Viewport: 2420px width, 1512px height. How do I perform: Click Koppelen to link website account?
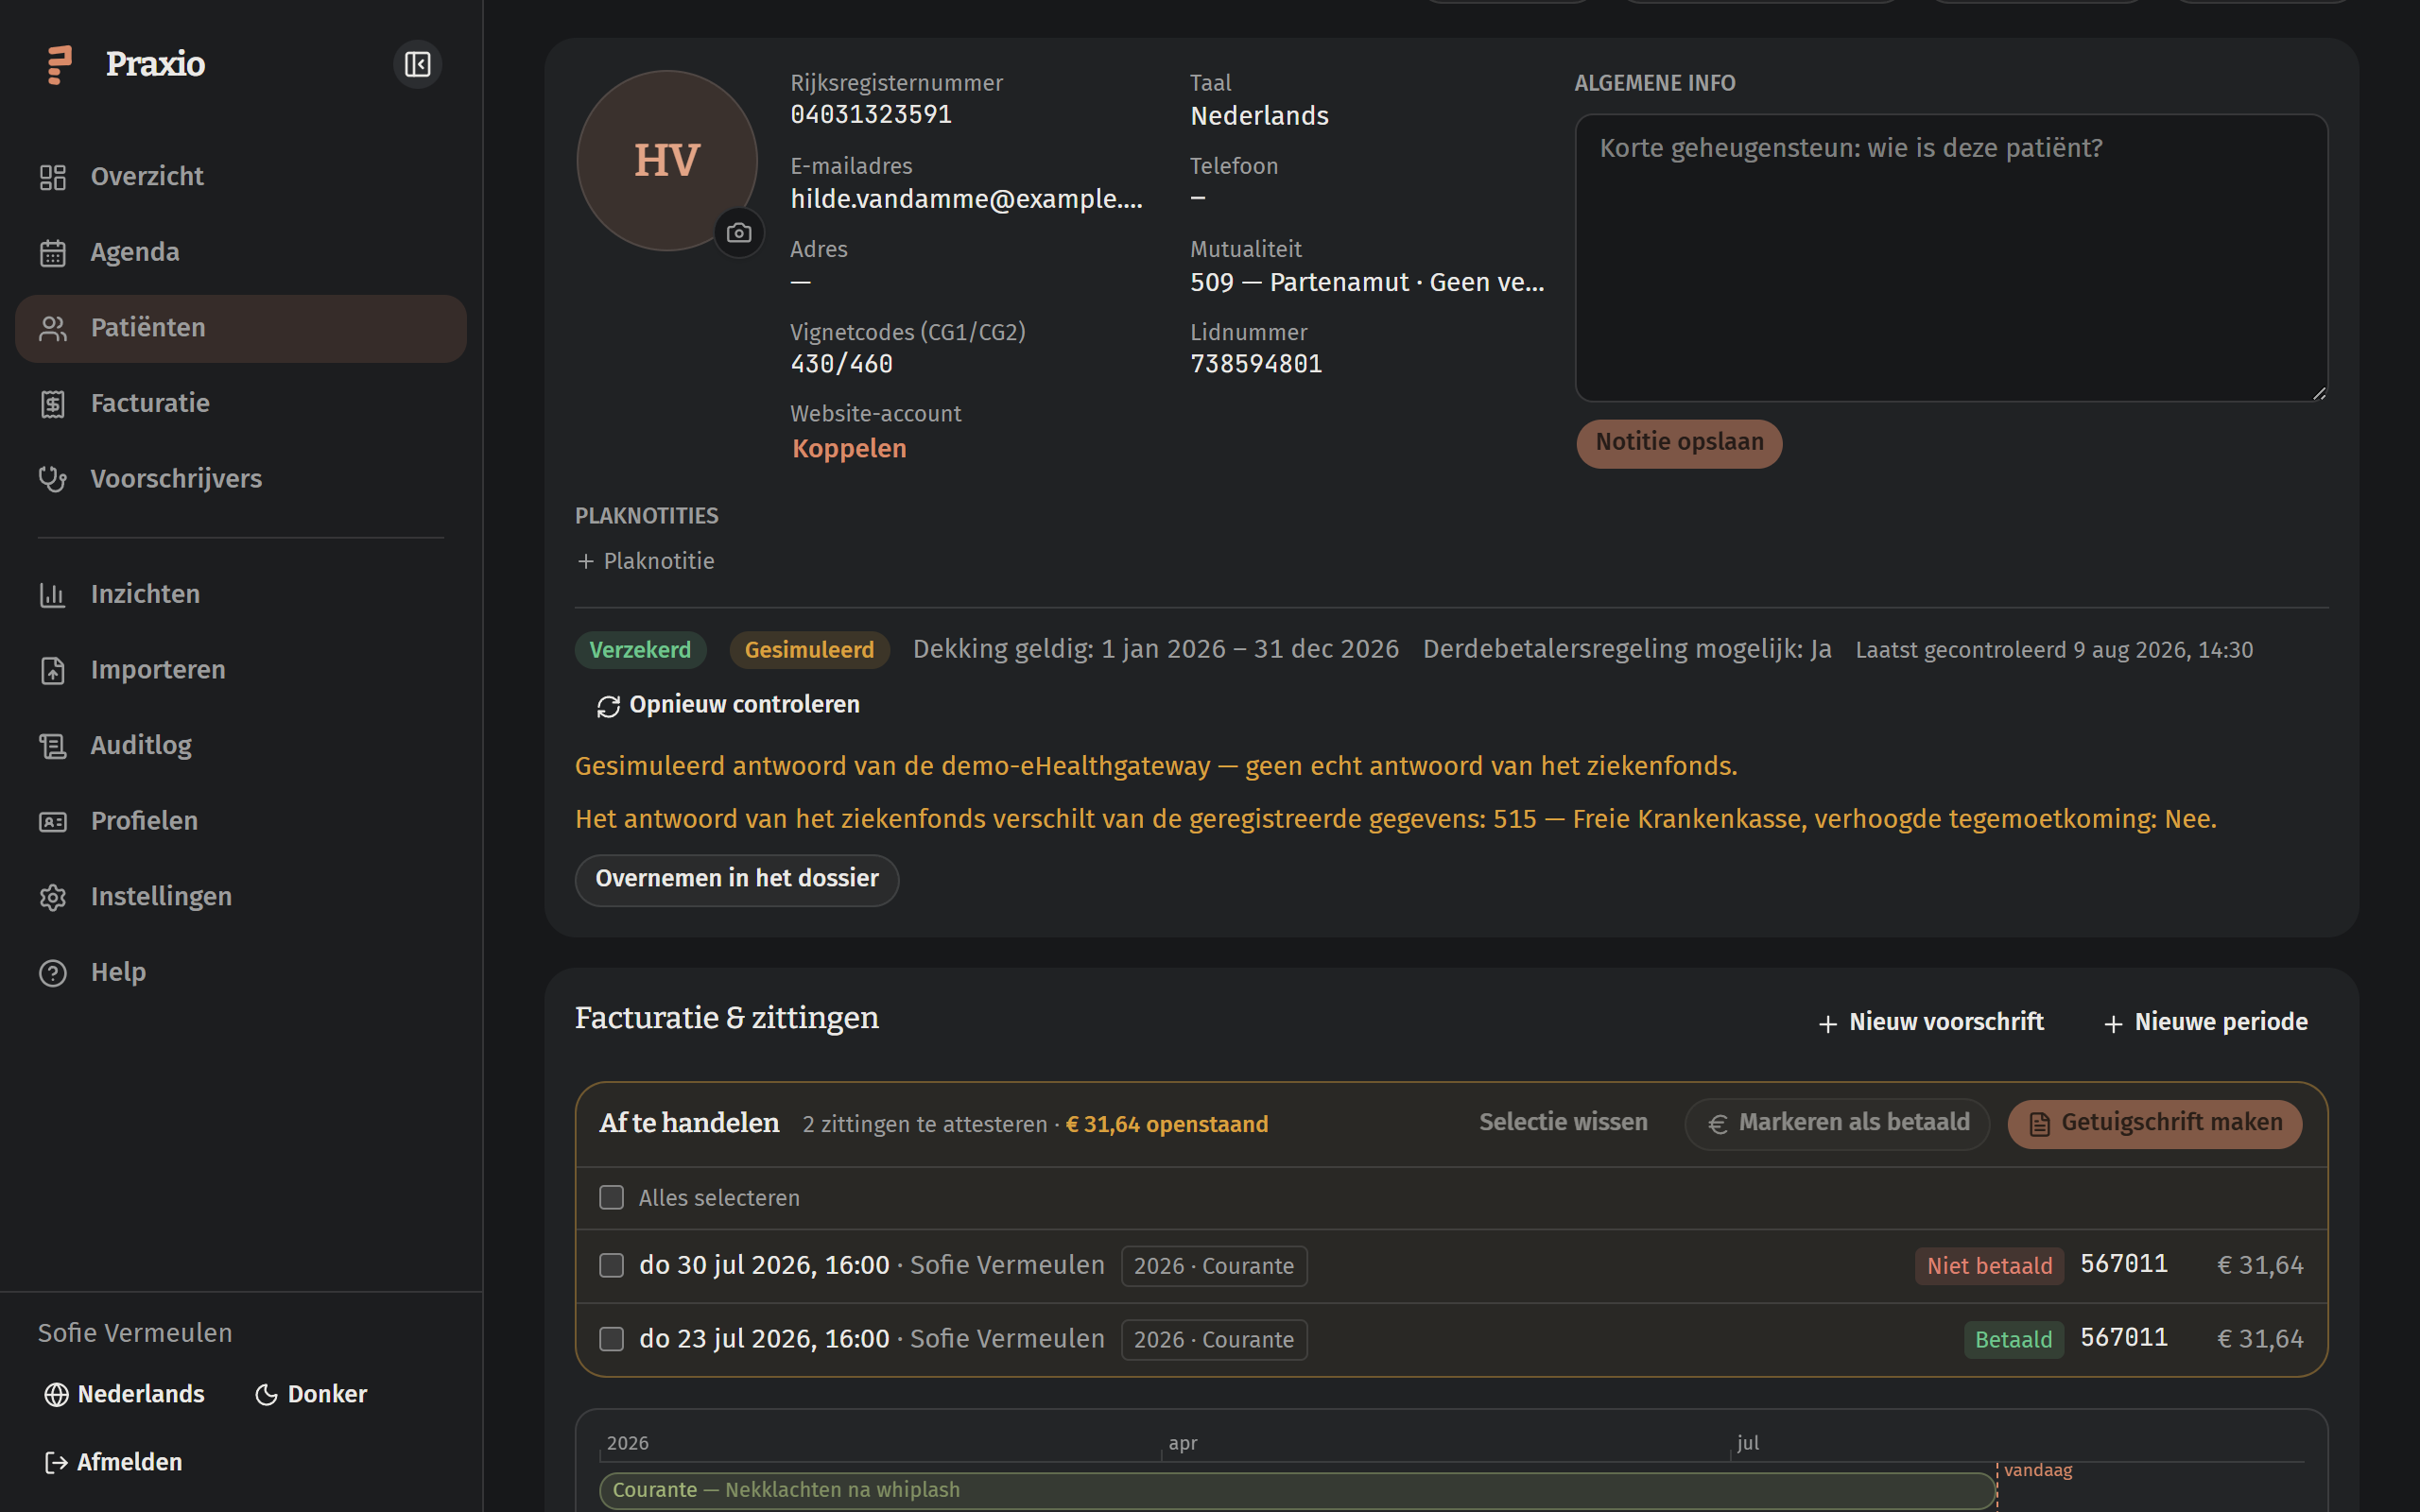click(x=849, y=448)
